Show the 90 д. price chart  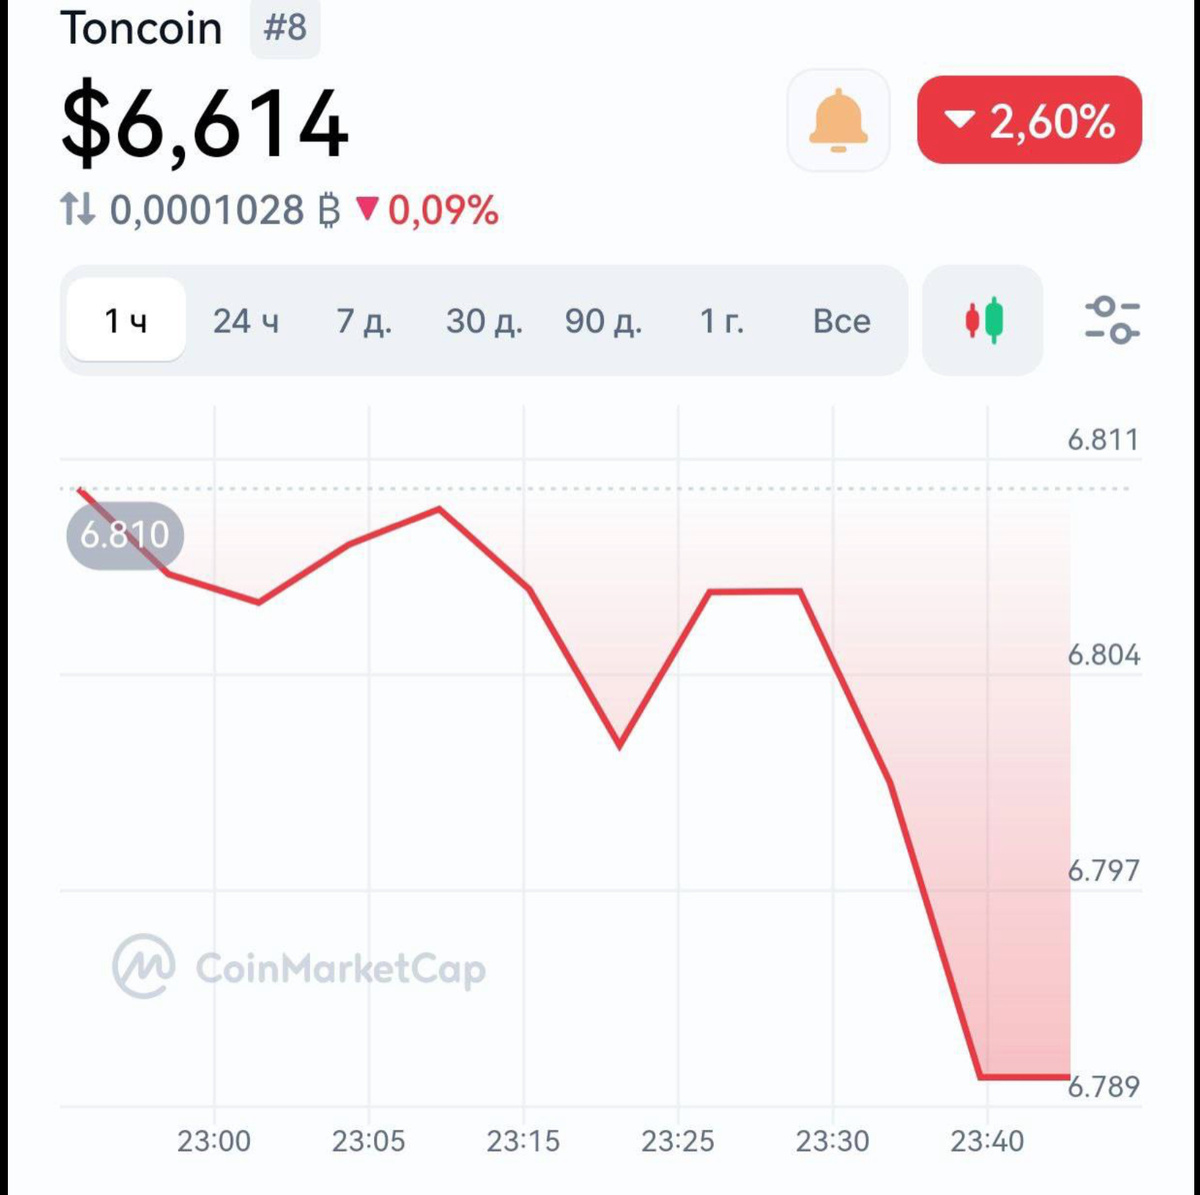603,321
